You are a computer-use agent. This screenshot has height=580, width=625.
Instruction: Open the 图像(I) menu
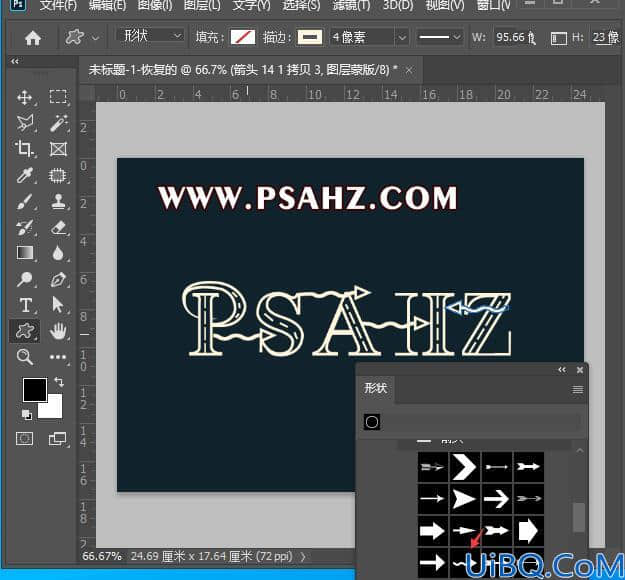(x=155, y=6)
